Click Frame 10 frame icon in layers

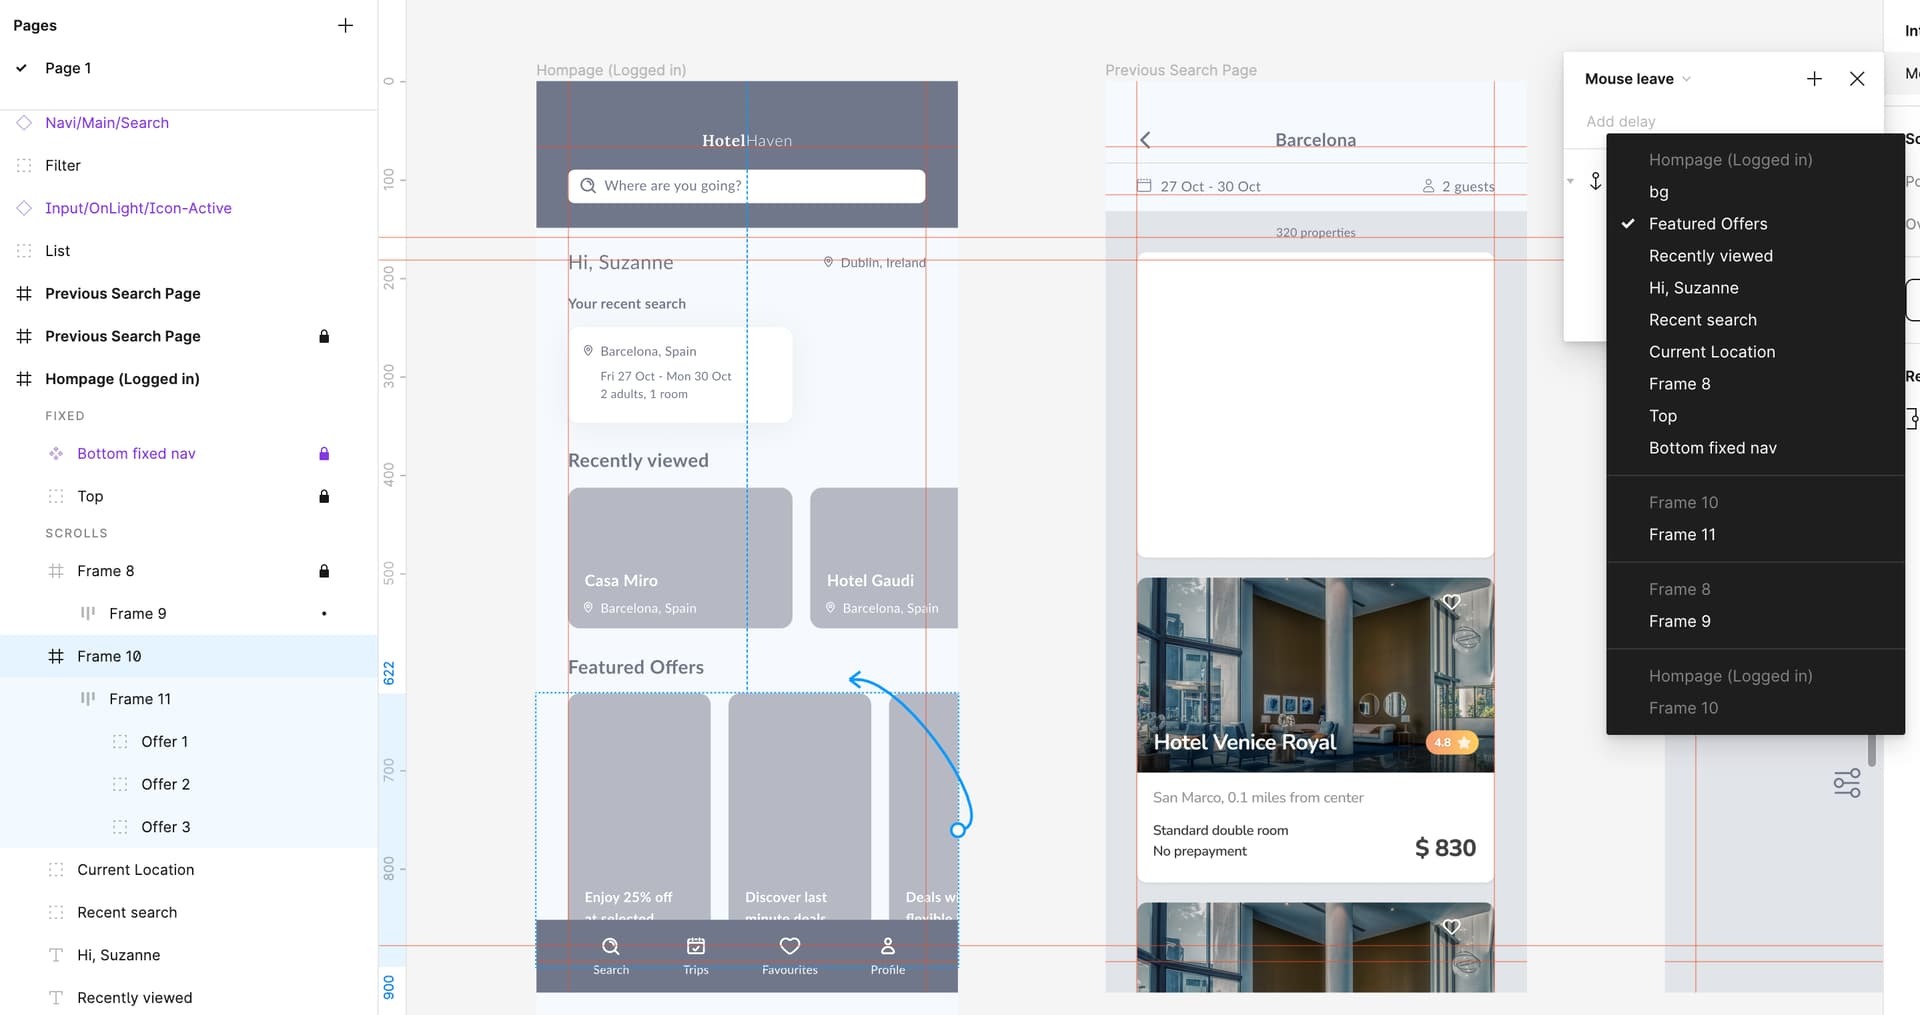coord(56,656)
